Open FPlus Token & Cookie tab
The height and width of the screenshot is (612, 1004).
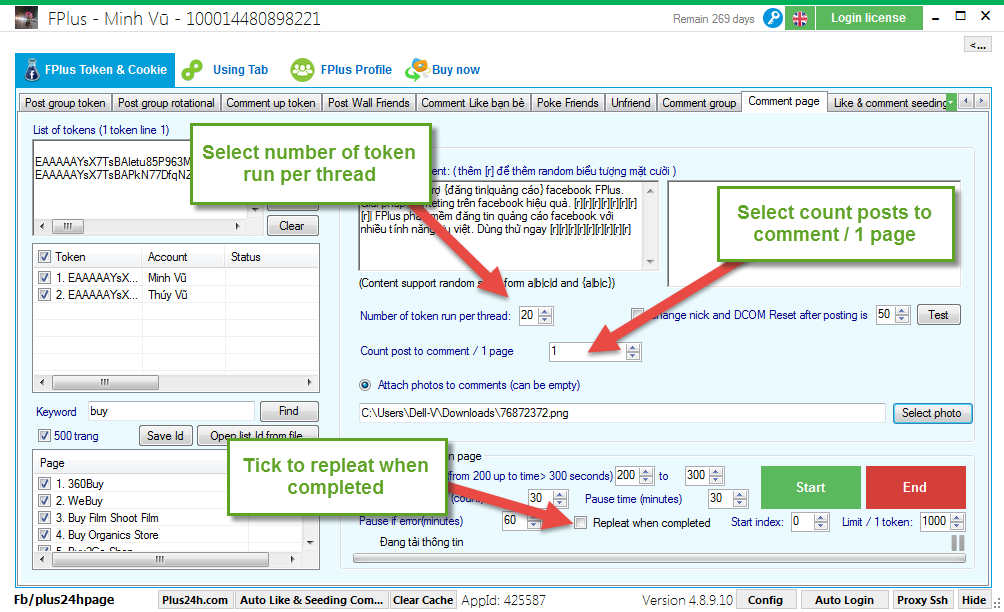pyautogui.click(x=95, y=70)
